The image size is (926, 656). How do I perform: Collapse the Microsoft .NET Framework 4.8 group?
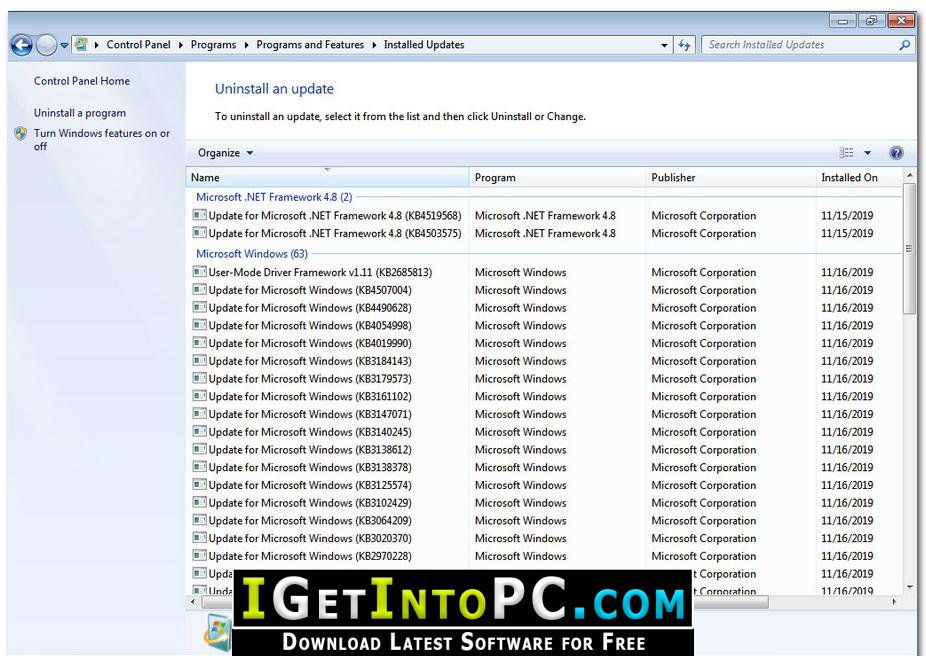coord(274,197)
